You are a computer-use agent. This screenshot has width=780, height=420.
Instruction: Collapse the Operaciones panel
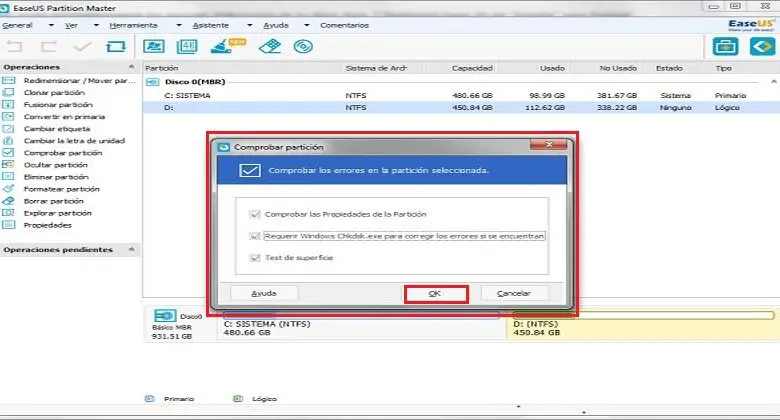pos(131,67)
